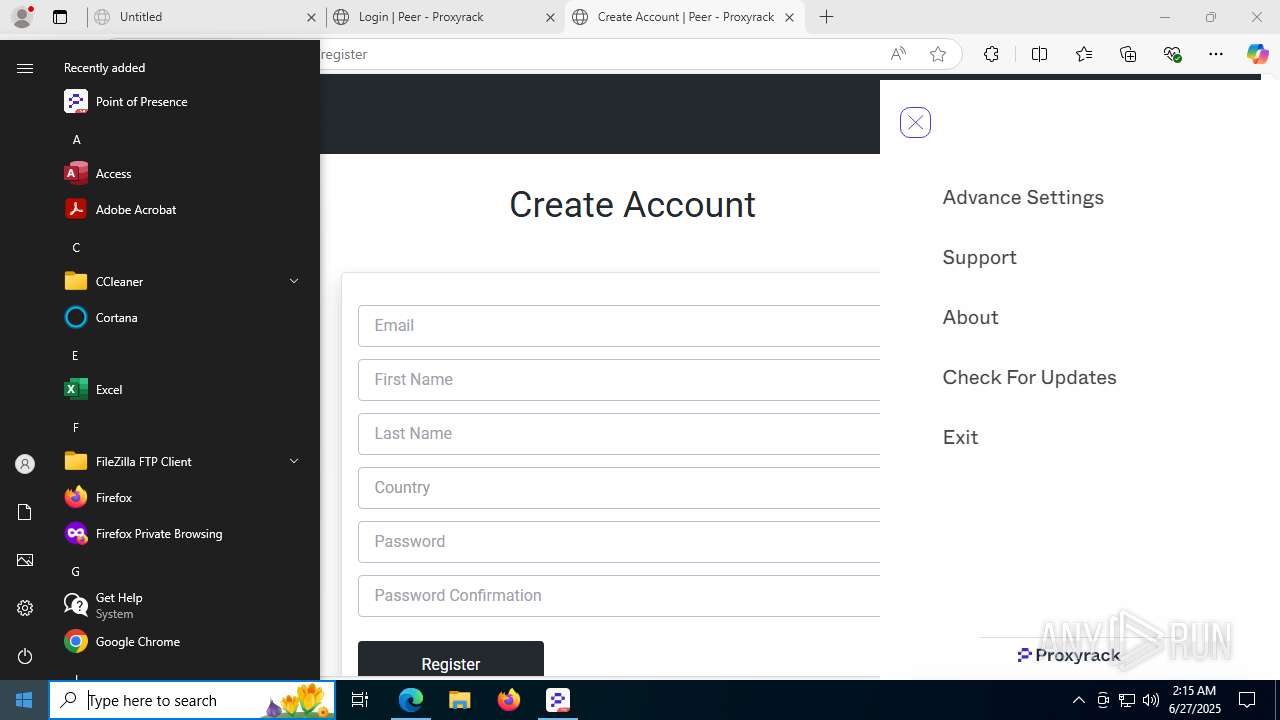
Task: Toggle Read aloud icon in address bar
Action: pos(898,54)
